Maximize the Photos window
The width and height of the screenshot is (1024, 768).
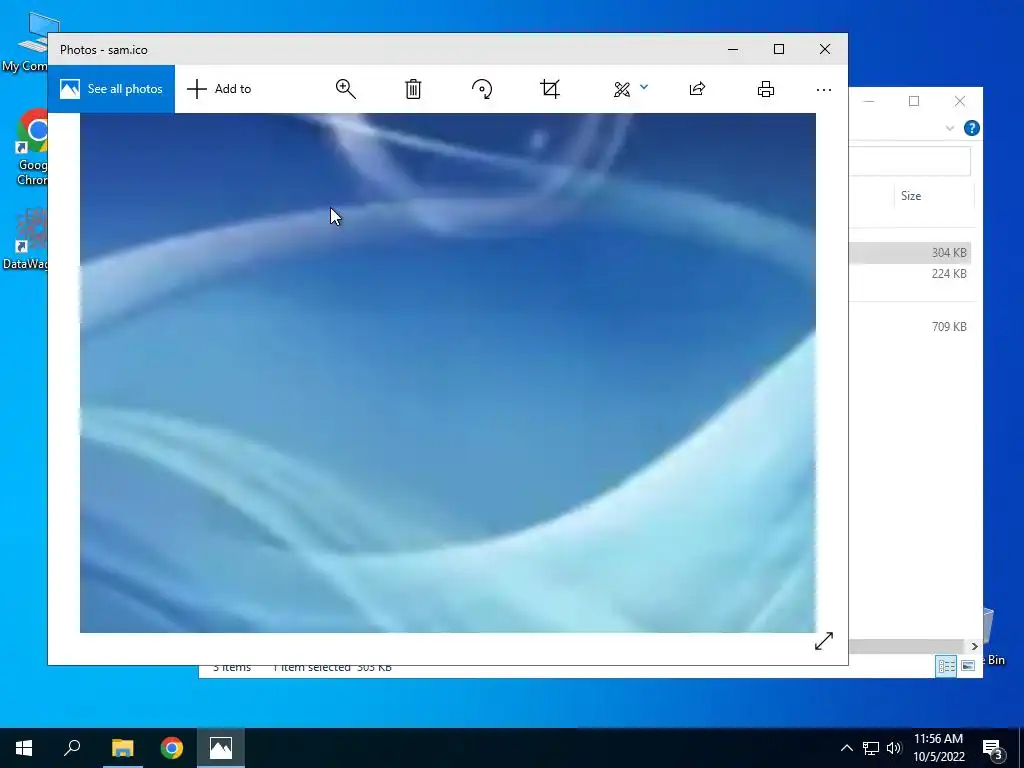coord(778,50)
